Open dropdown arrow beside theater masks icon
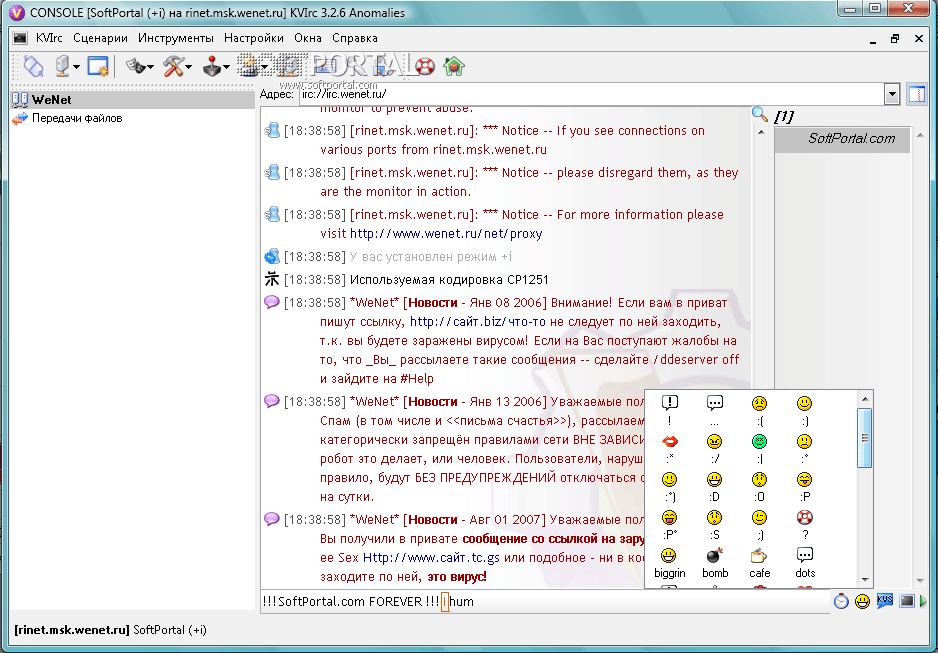The height and width of the screenshot is (653, 938). [150, 67]
